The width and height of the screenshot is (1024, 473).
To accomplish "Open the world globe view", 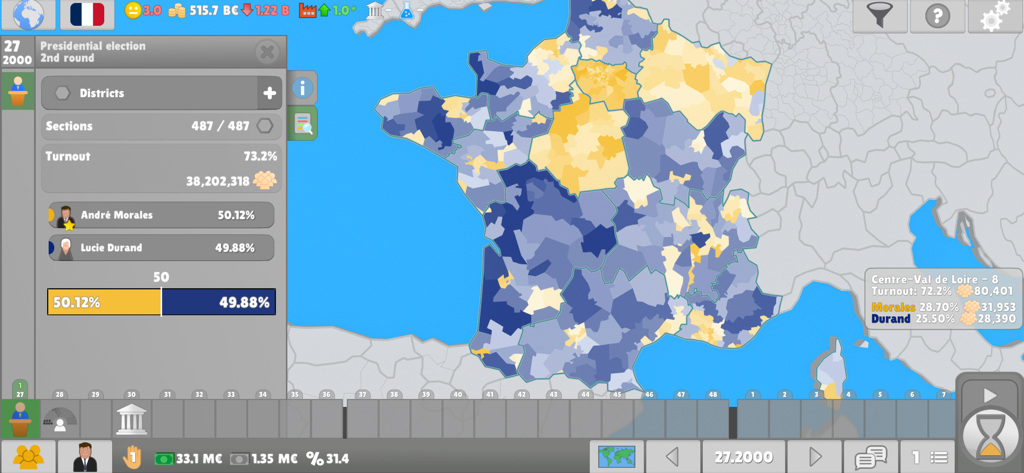I will [x=28, y=14].
